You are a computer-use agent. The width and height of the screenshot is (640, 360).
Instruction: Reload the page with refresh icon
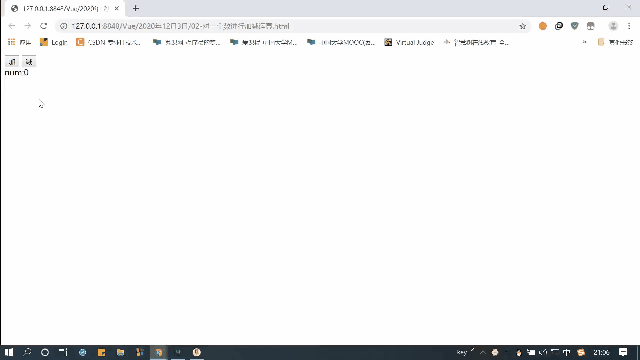click(44, 26)
